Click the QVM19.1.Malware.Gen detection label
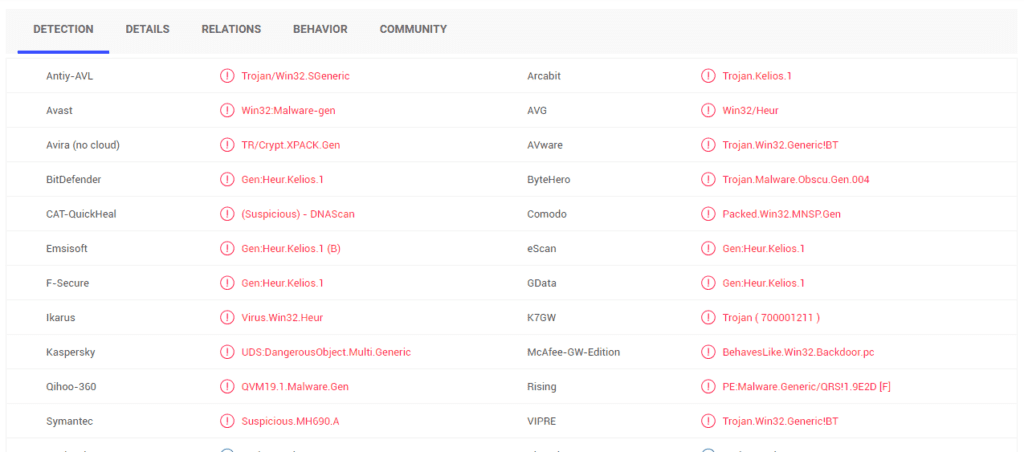The height and width of the screenshot is (452, 1024). [x=295, y=387]
